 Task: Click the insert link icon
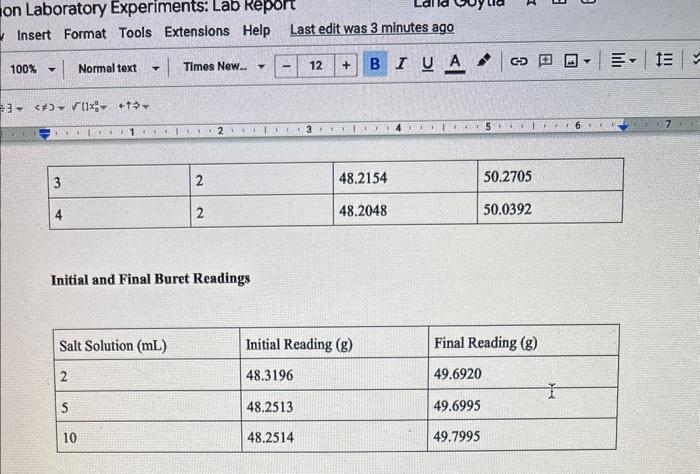click(518, 61)
